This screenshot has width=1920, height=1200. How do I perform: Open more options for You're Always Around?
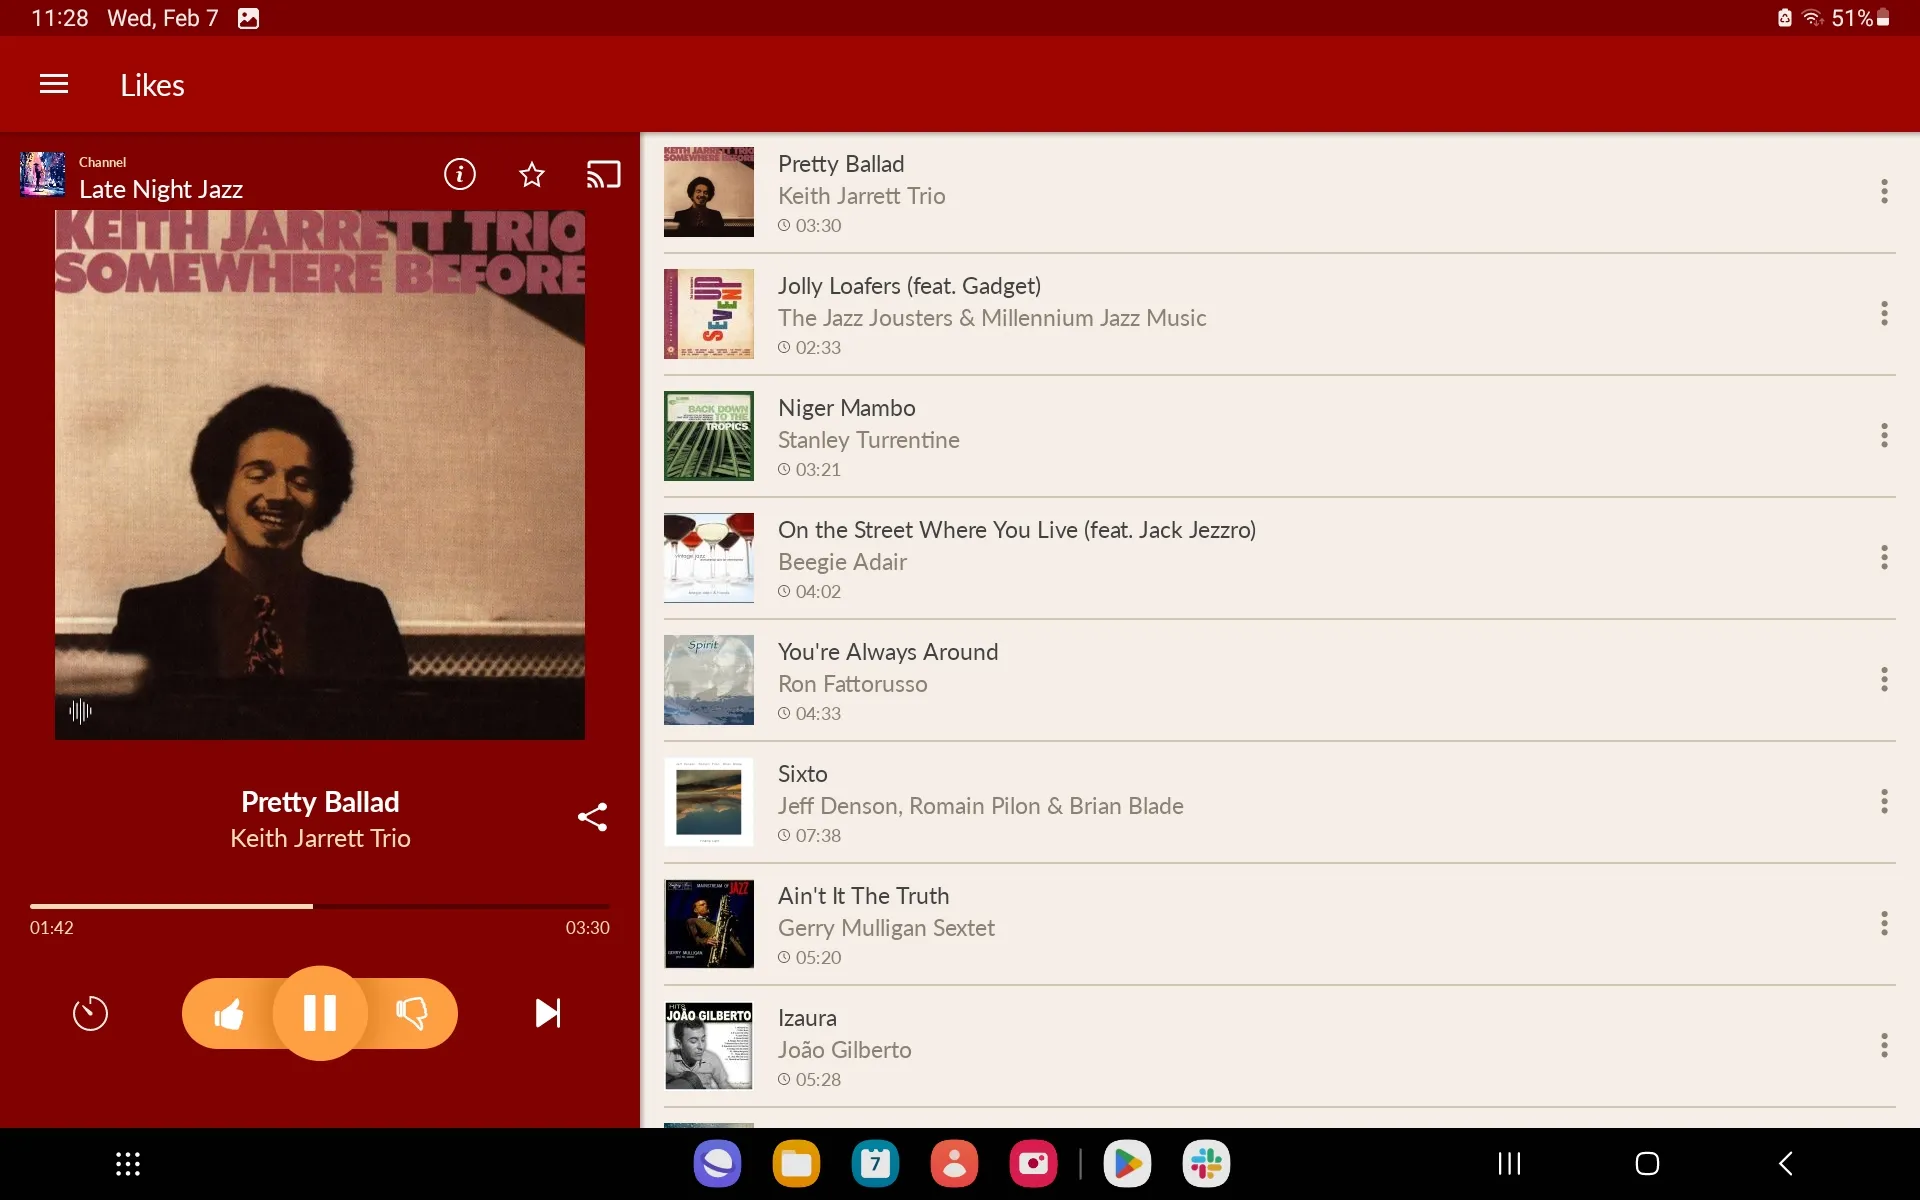pos(1884,680)
